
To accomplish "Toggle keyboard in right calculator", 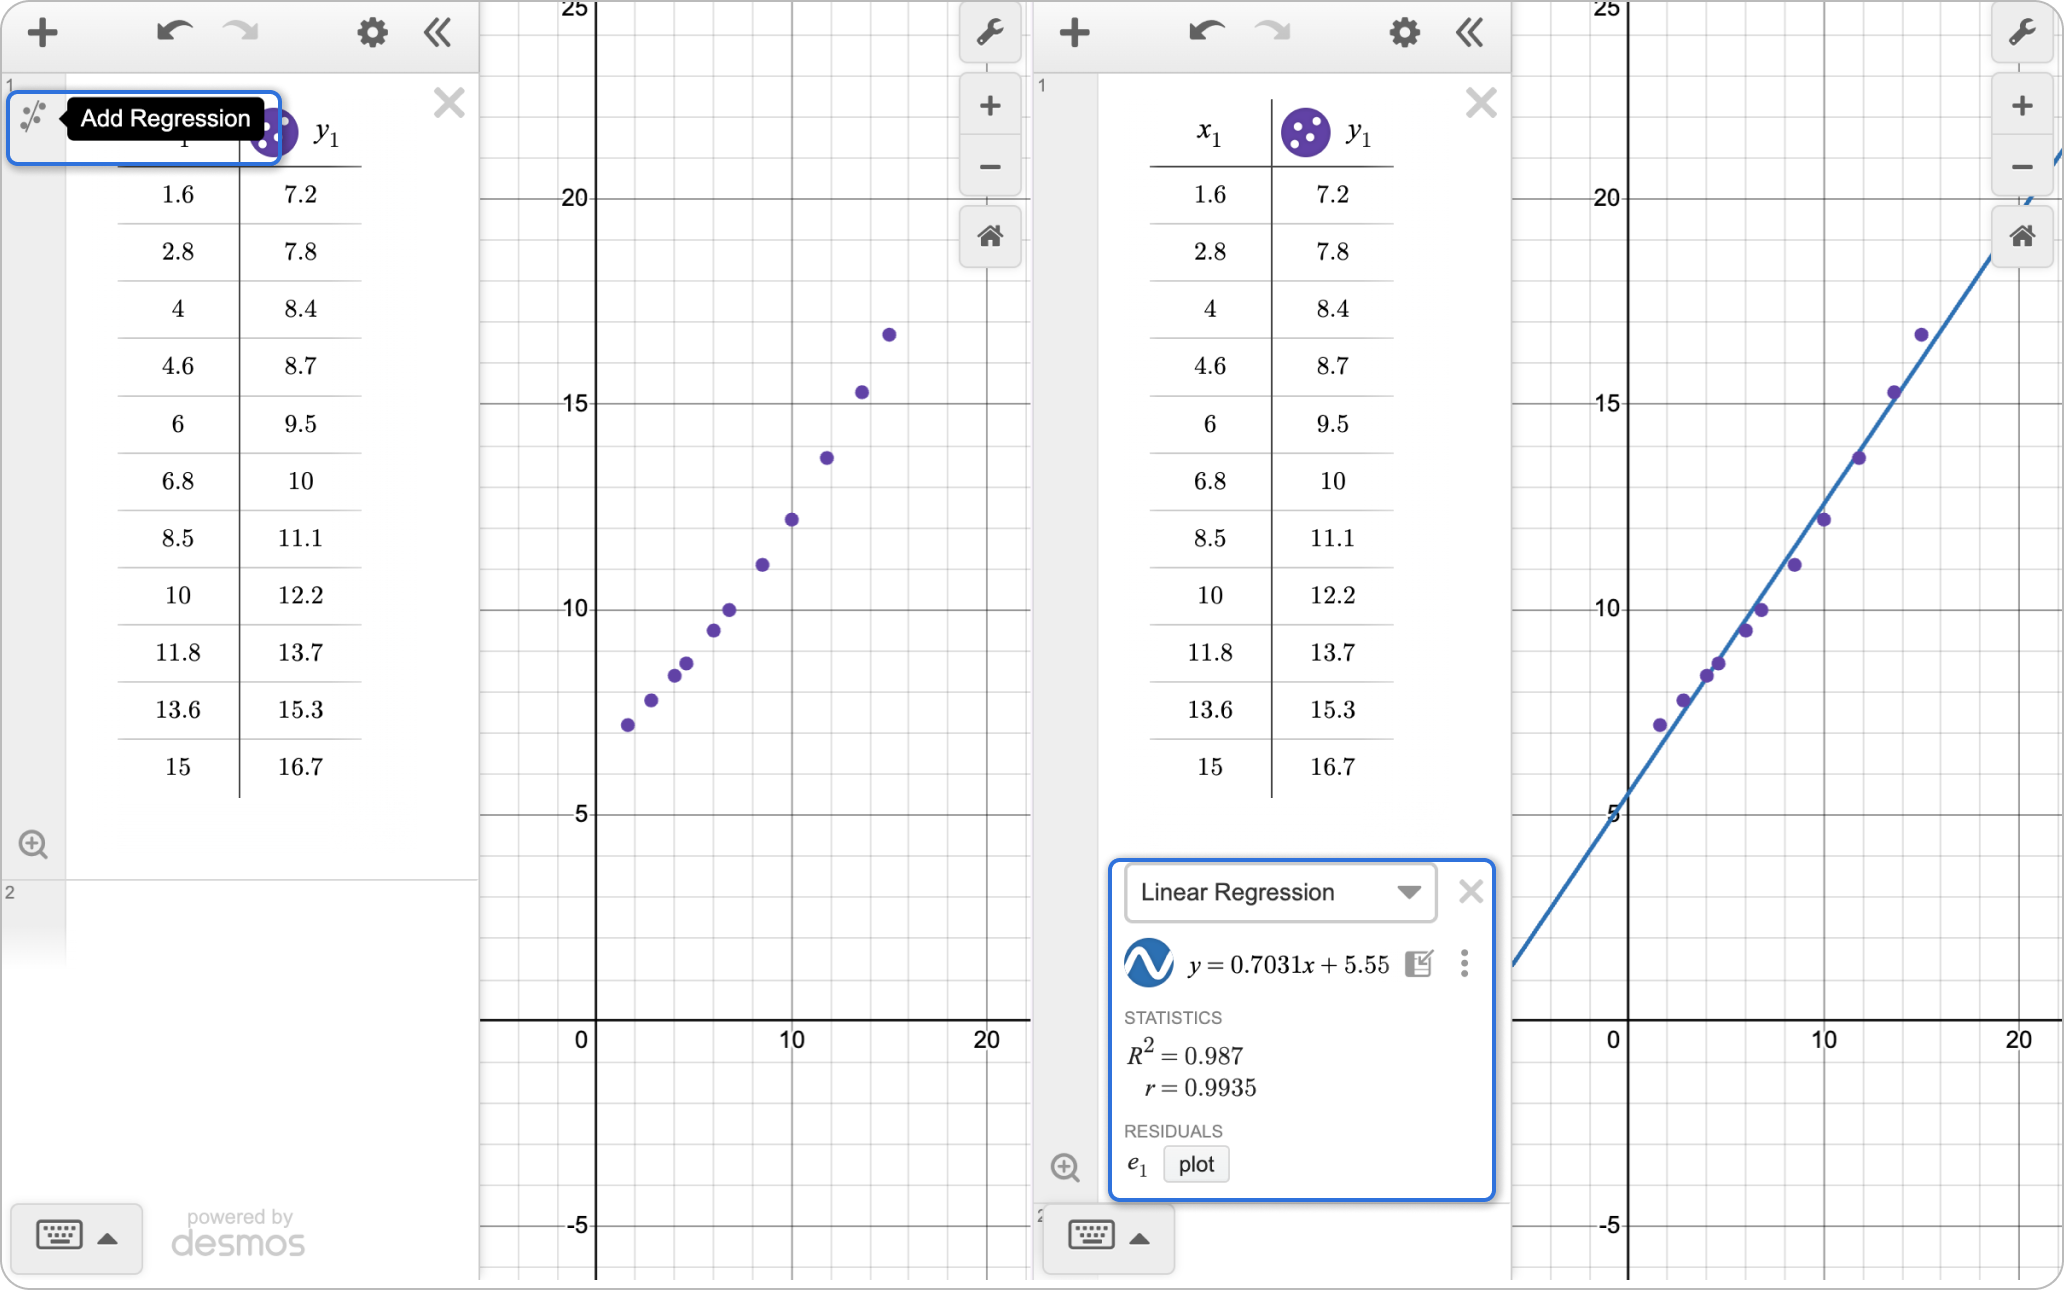I will [x=1091, y=1235].
